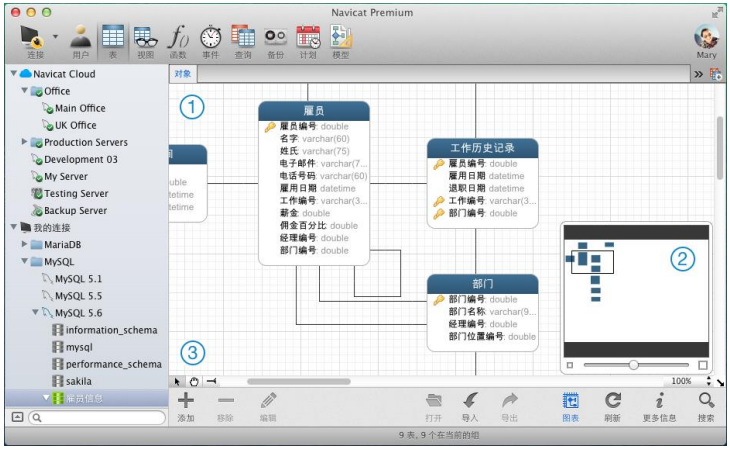
Task: Select the 对象 tab
Action: [182, 74]
